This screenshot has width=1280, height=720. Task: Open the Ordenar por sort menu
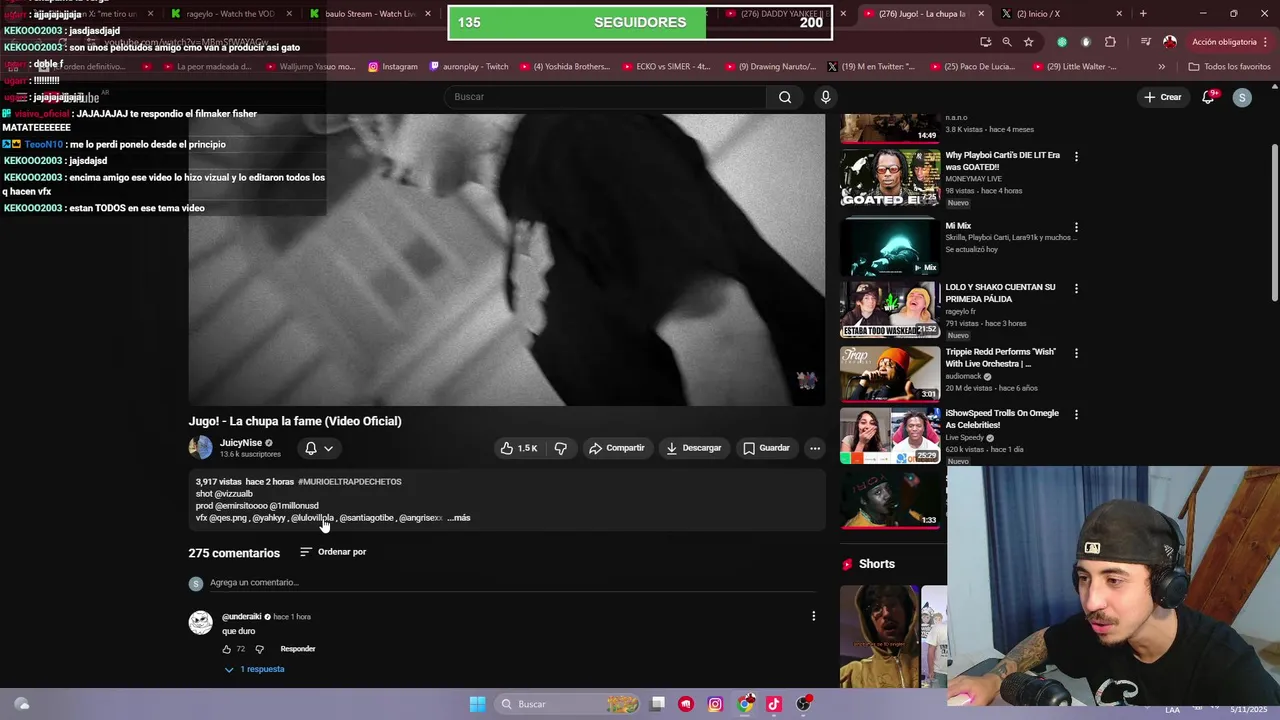333,552
